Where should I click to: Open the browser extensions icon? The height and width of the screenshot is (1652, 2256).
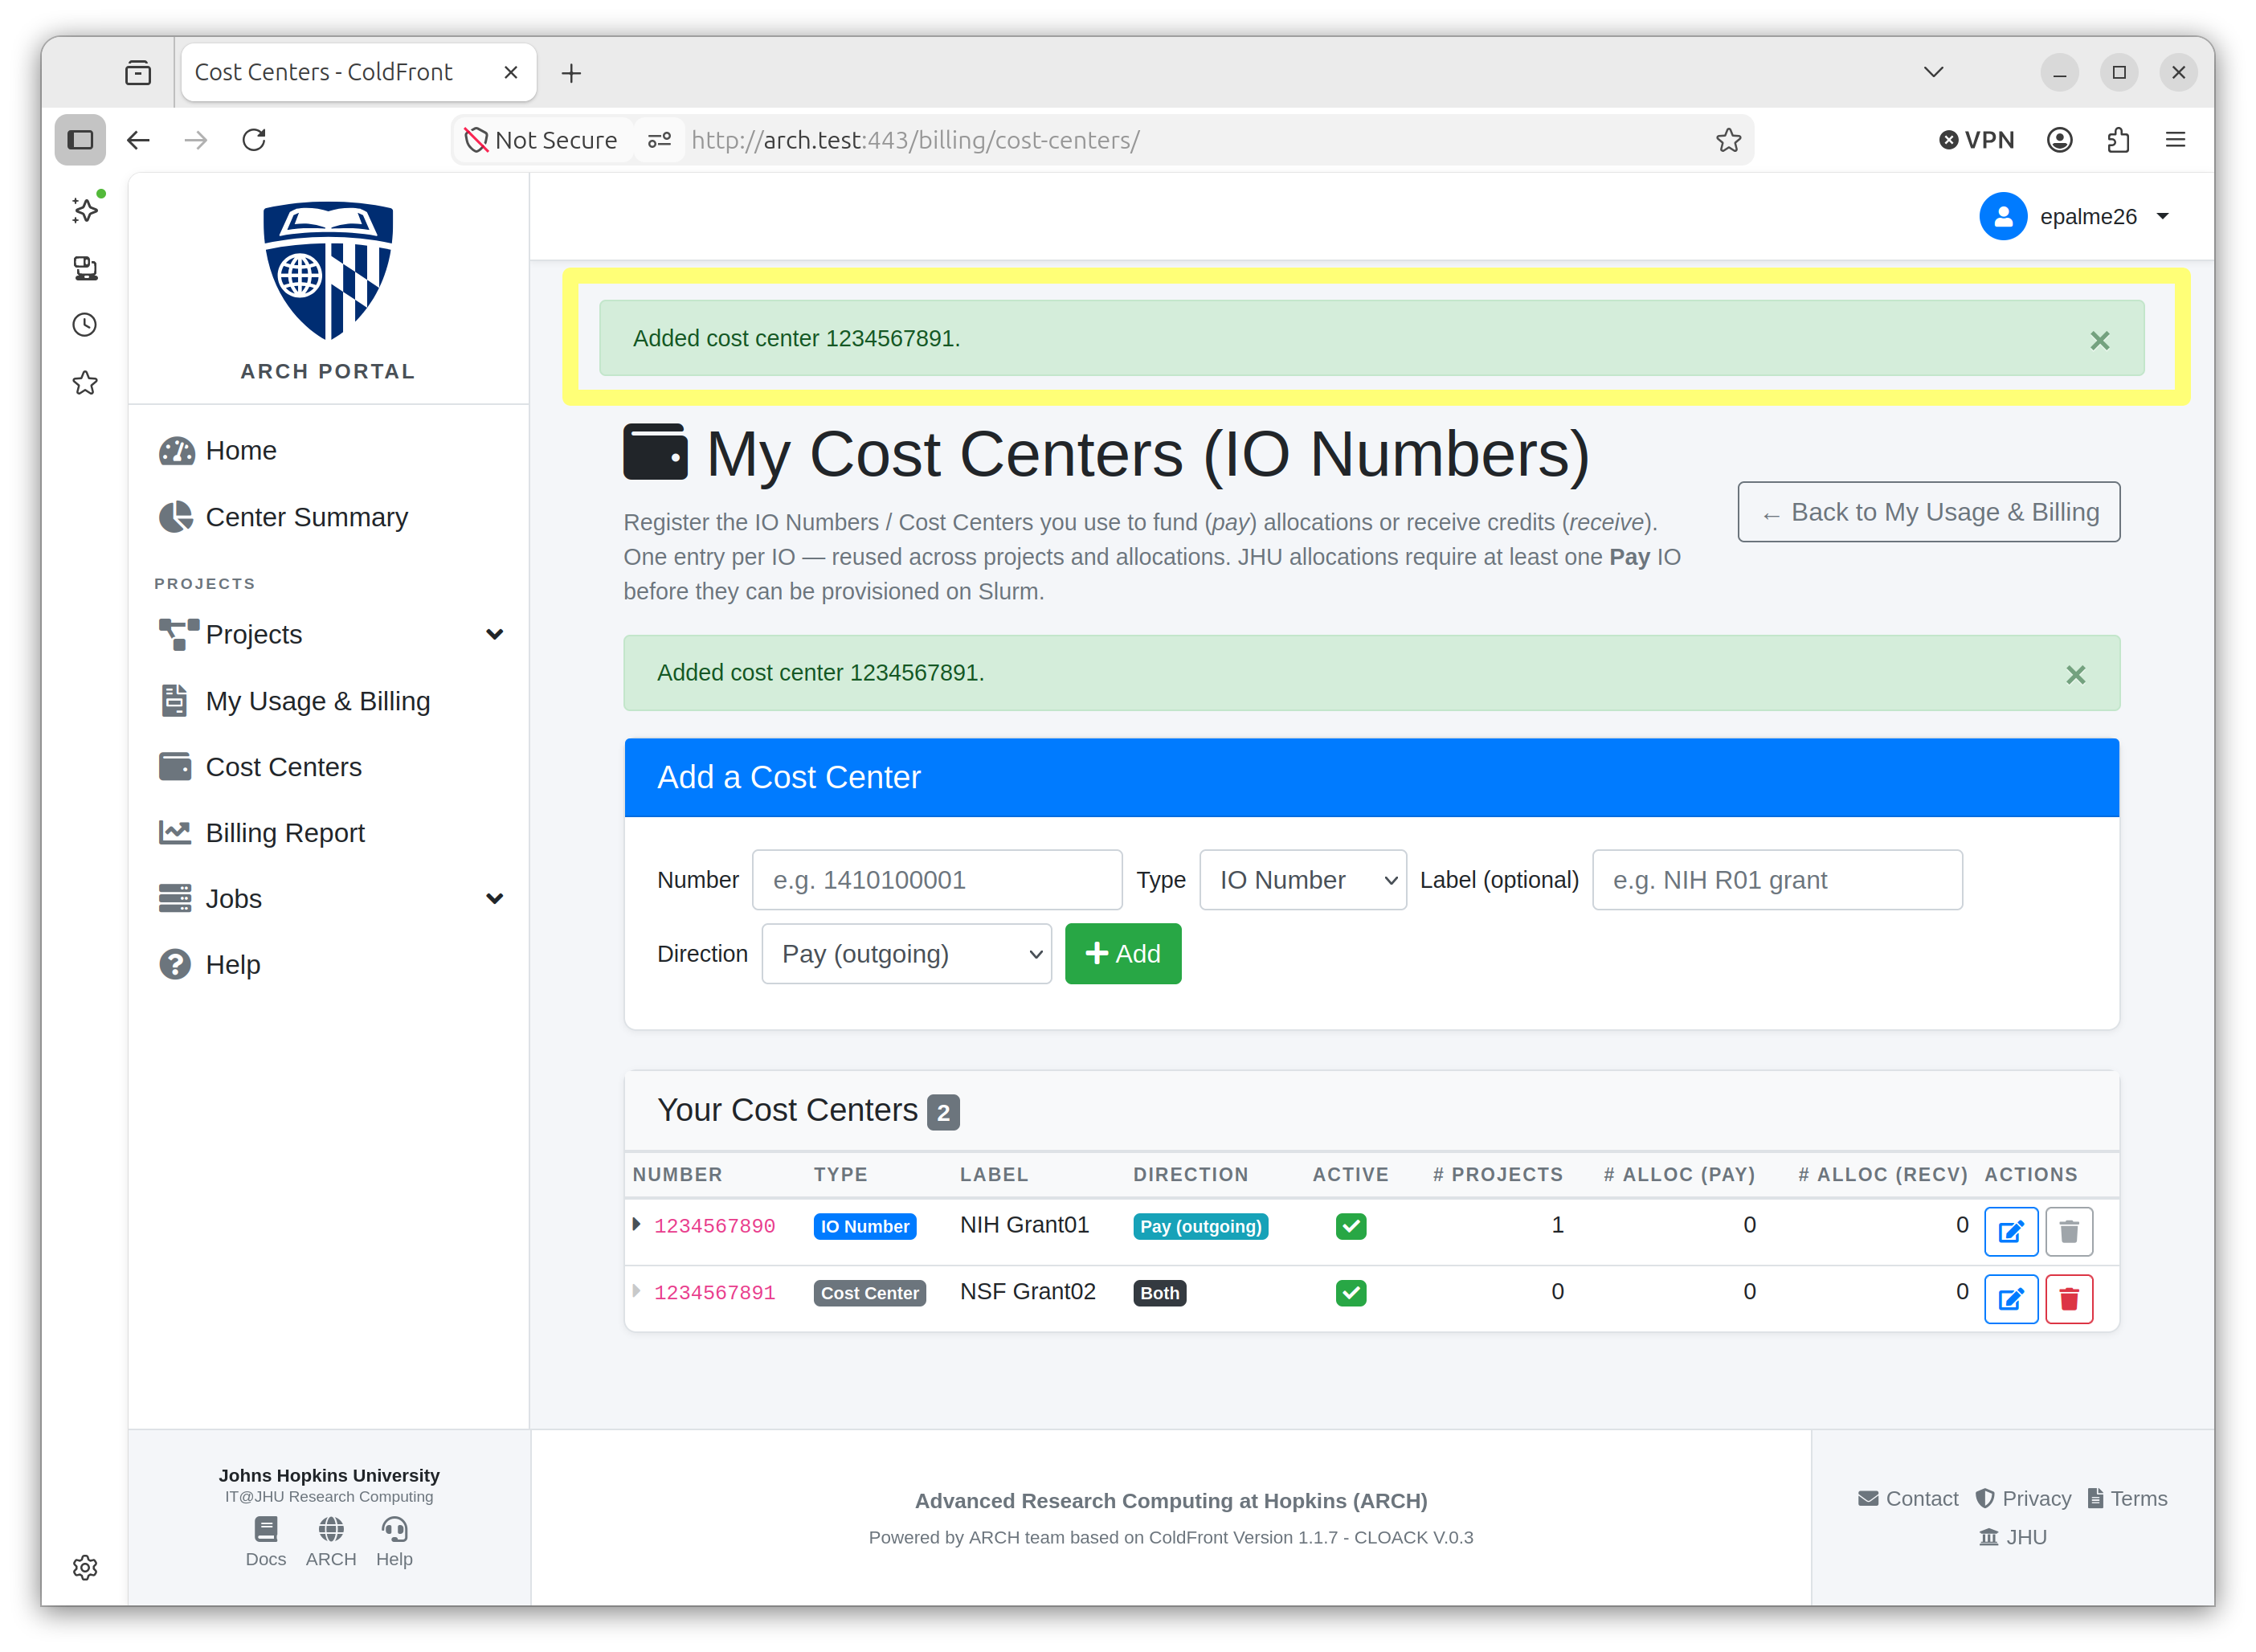click(x=2117, y=140)
